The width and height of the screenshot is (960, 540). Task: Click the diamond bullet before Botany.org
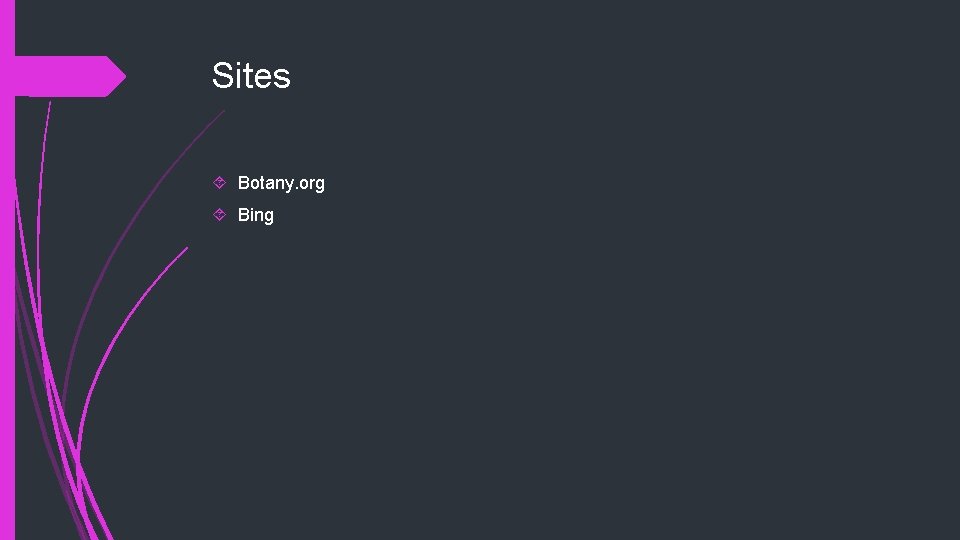220,183
